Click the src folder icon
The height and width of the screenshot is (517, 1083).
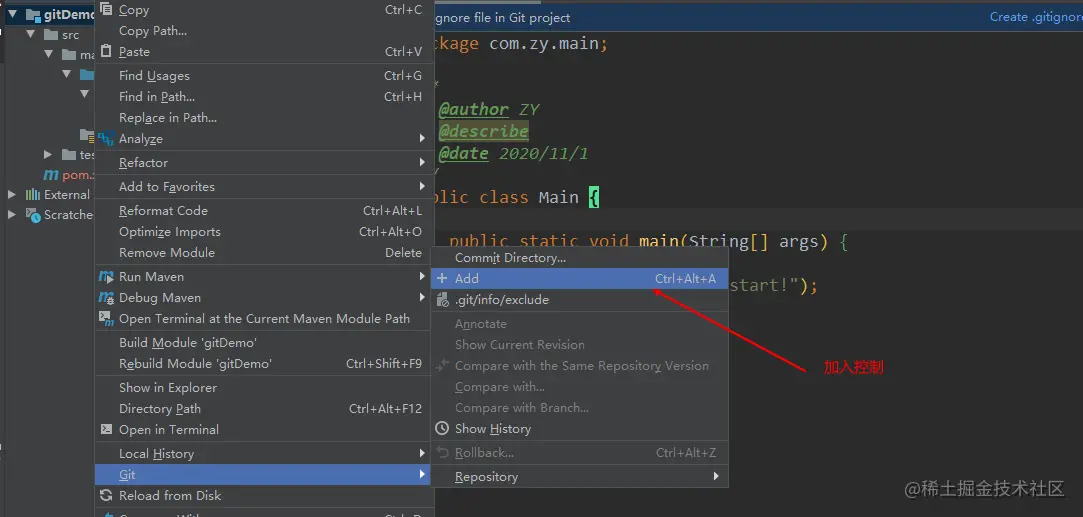50,35
